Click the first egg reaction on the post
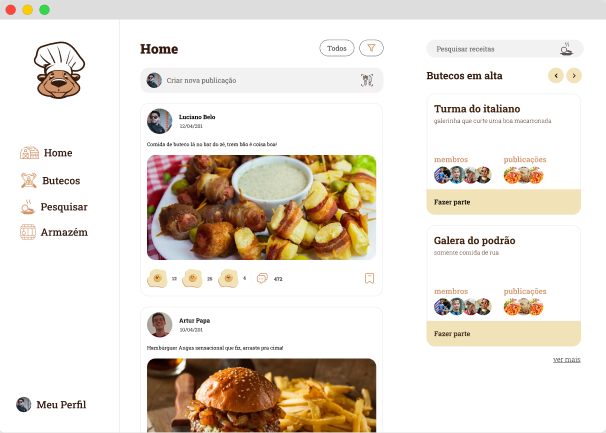Image resolution: width=606 pixels, height=433 pixels. click(x=157, y=278)
